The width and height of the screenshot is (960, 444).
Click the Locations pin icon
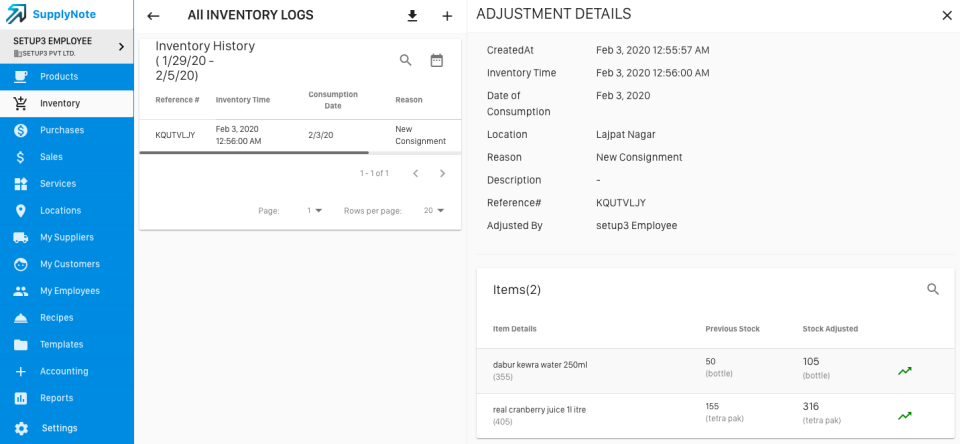(x=21, y=211)
